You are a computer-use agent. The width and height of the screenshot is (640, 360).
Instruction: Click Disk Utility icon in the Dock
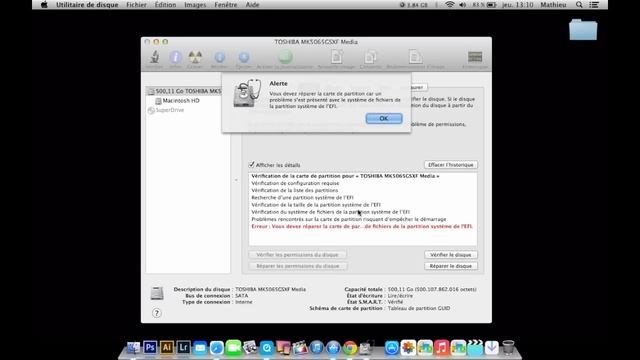(367, 347)
